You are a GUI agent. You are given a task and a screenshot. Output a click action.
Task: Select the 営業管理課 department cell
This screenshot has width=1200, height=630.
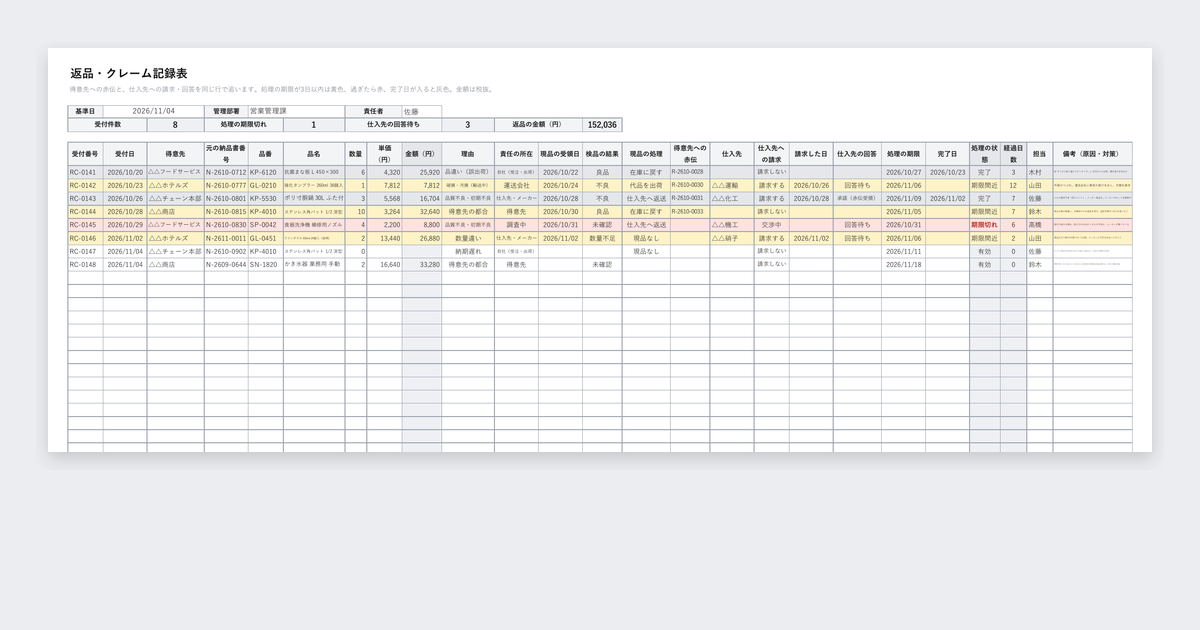(x=296, y=111)
